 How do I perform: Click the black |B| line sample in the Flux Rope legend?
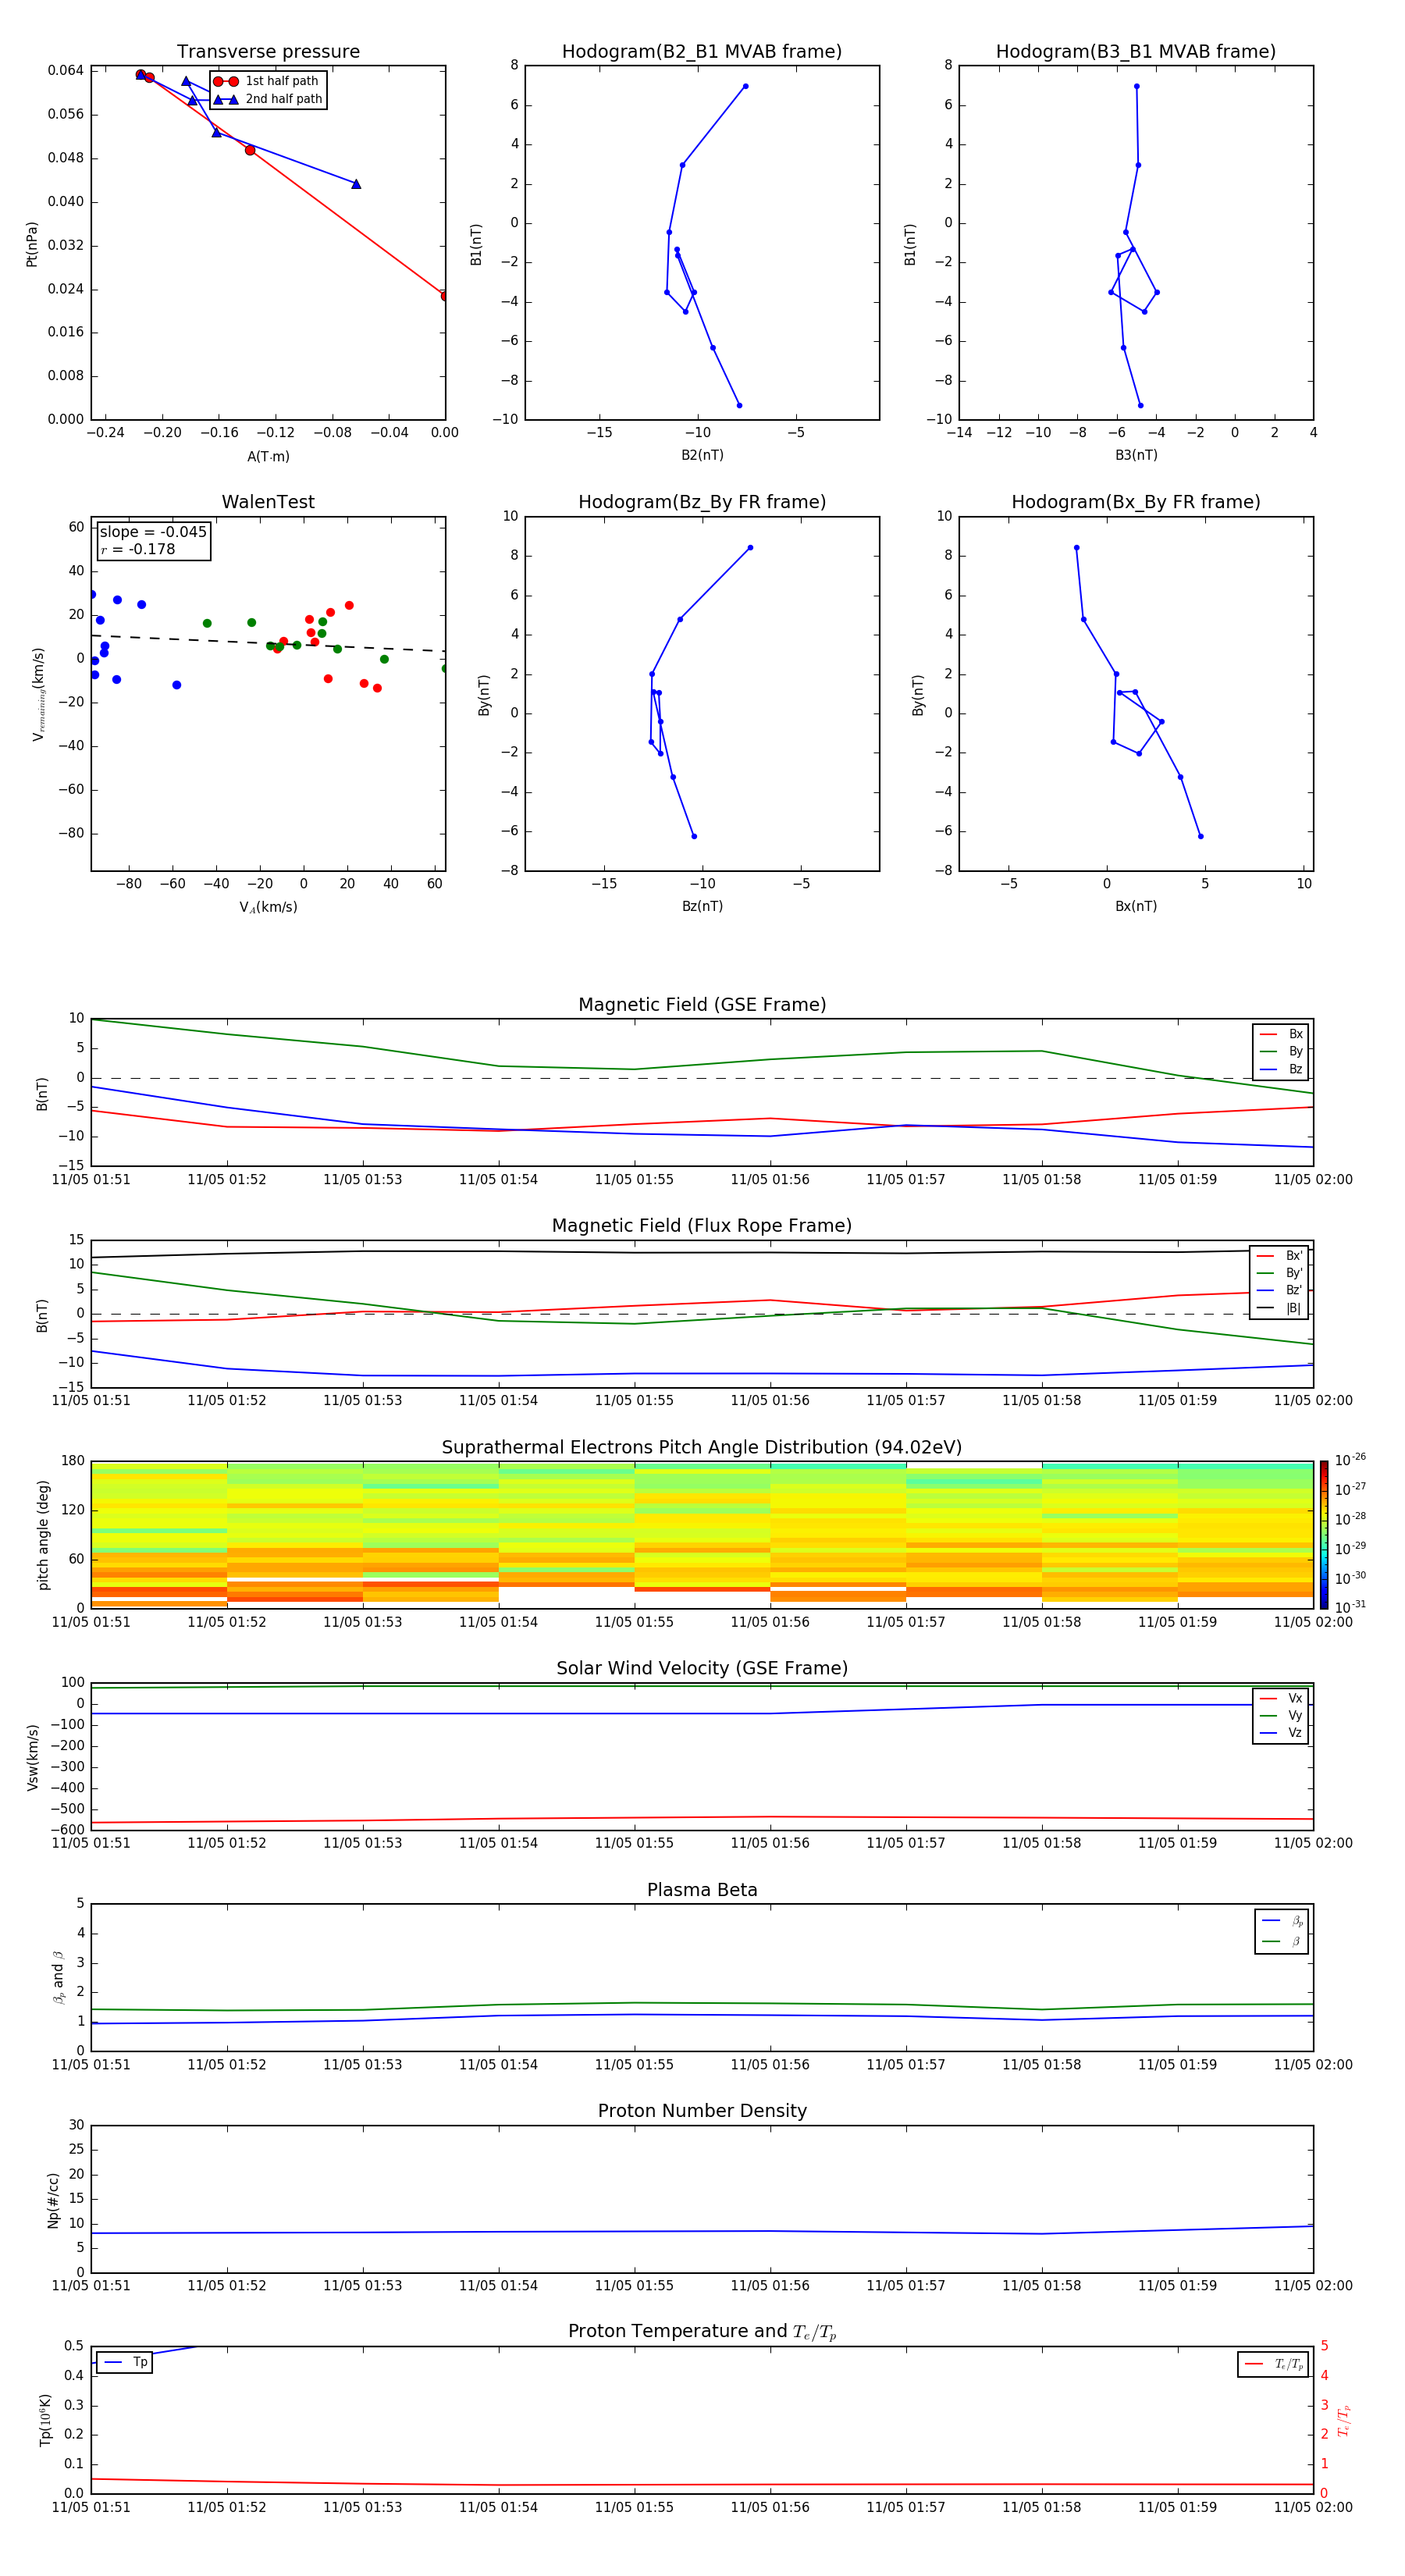coord(1266,1308)
